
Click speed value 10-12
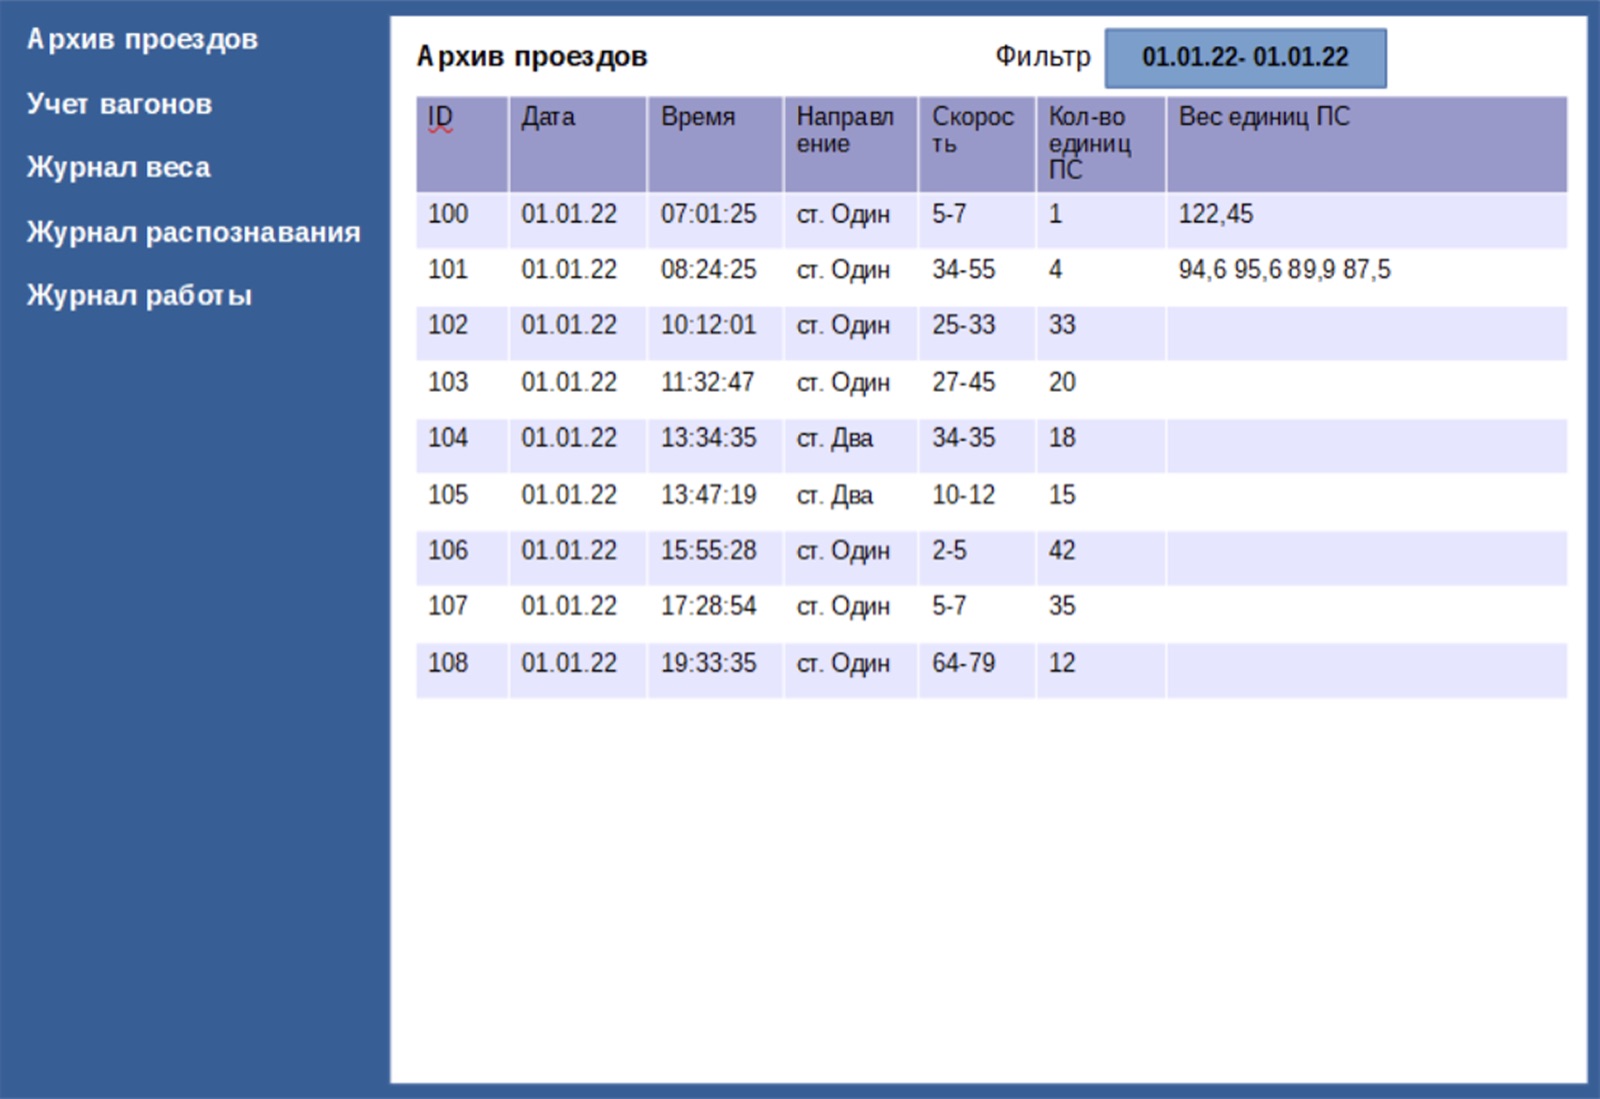click(964, 495)
